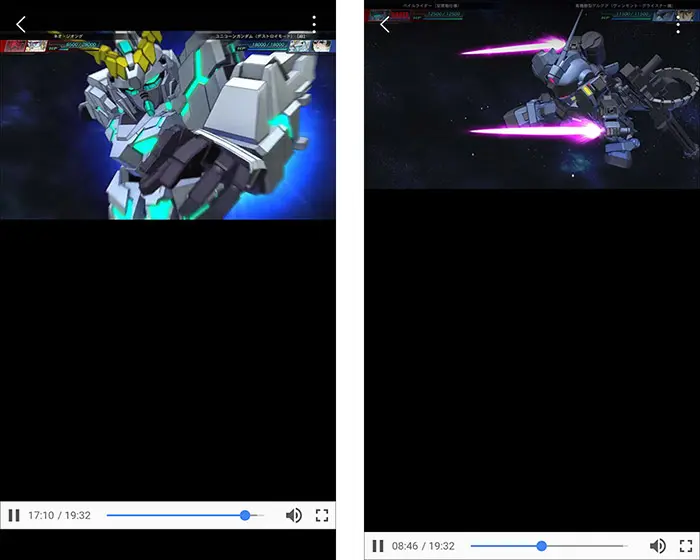
Task: Pause the right video at 08:46
Action: click(378, 546)
